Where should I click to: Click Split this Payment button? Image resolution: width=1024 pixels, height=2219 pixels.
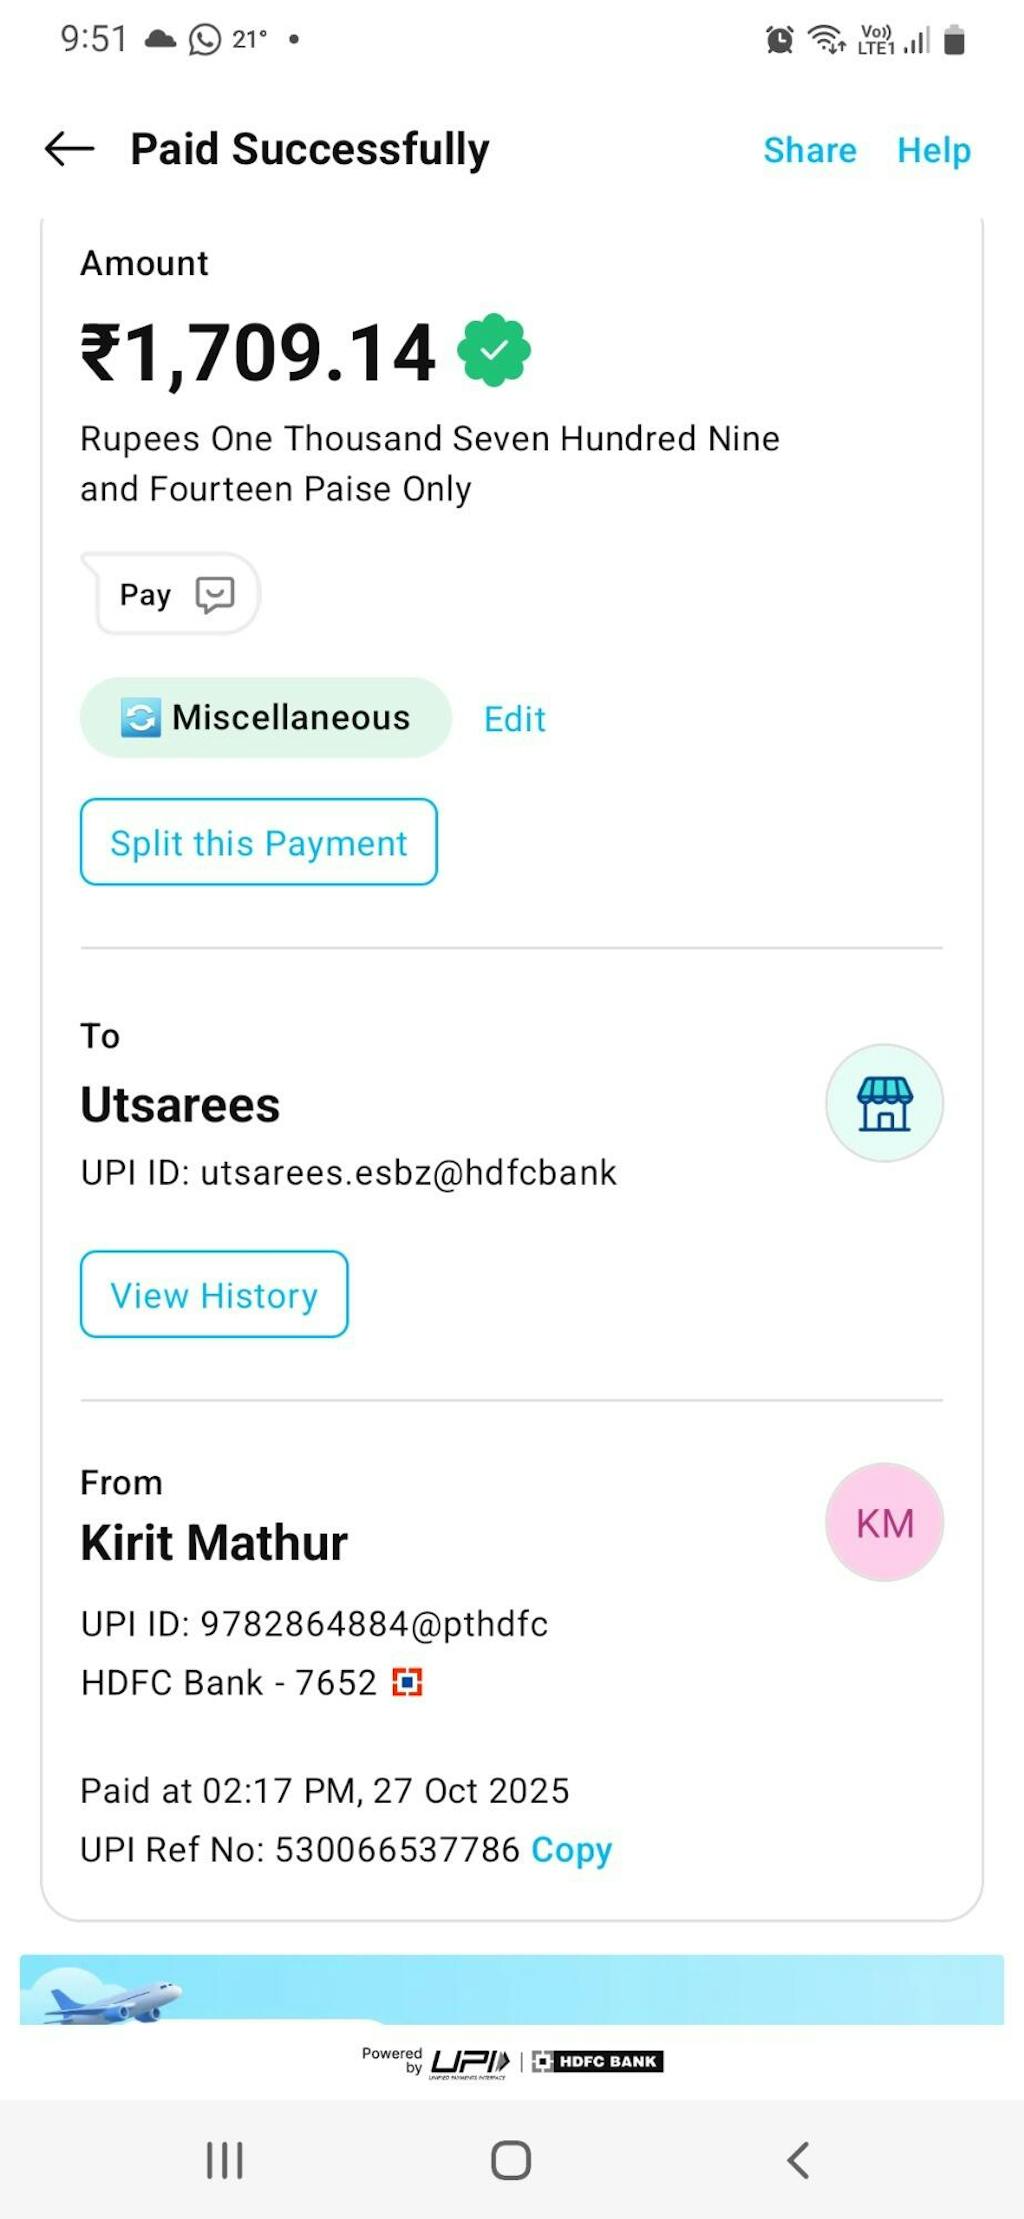pyautogui.click(x=259, y=842)
